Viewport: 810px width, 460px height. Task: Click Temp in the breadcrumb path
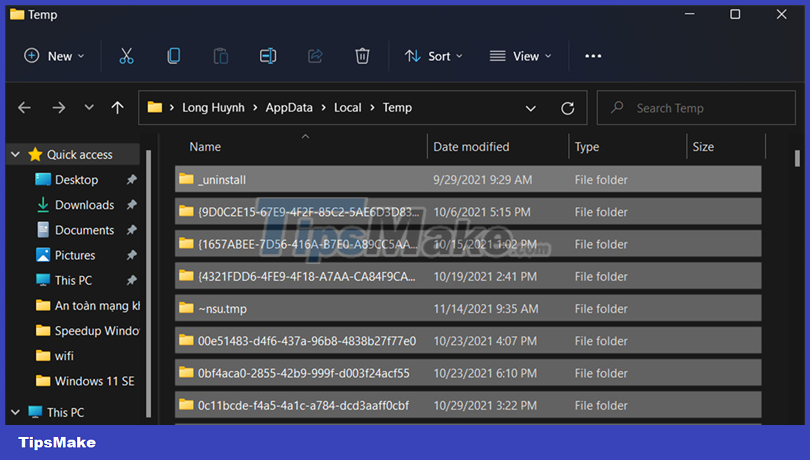tap(397, 108)
